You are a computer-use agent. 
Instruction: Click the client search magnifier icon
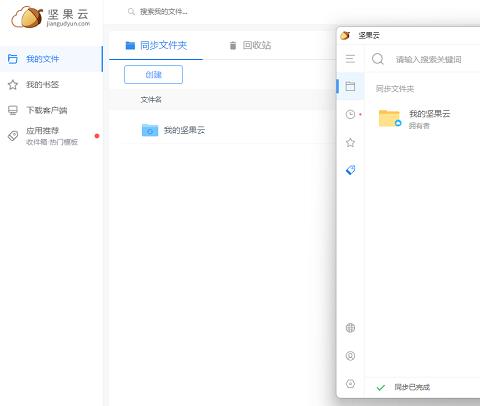[378, 59]
